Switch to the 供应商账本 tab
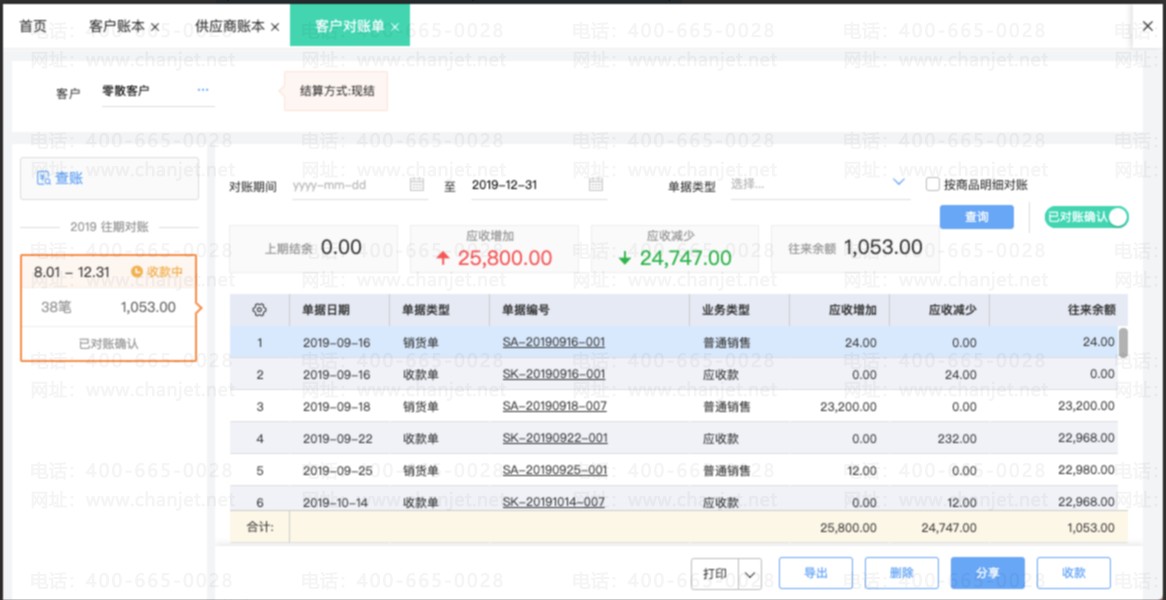 coord(229,27)
